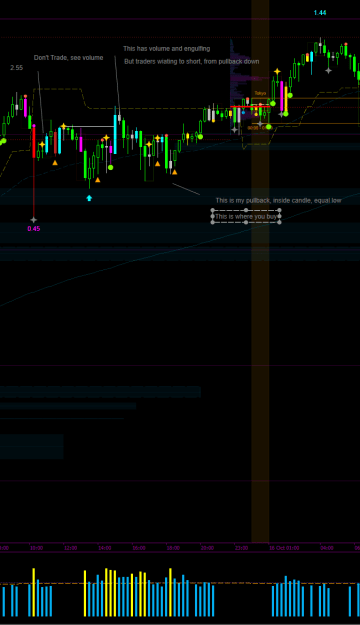The height and width of the screenshot is (625, 360).
Task: Click the white horizontal line segment between candles
Action: 90,127
